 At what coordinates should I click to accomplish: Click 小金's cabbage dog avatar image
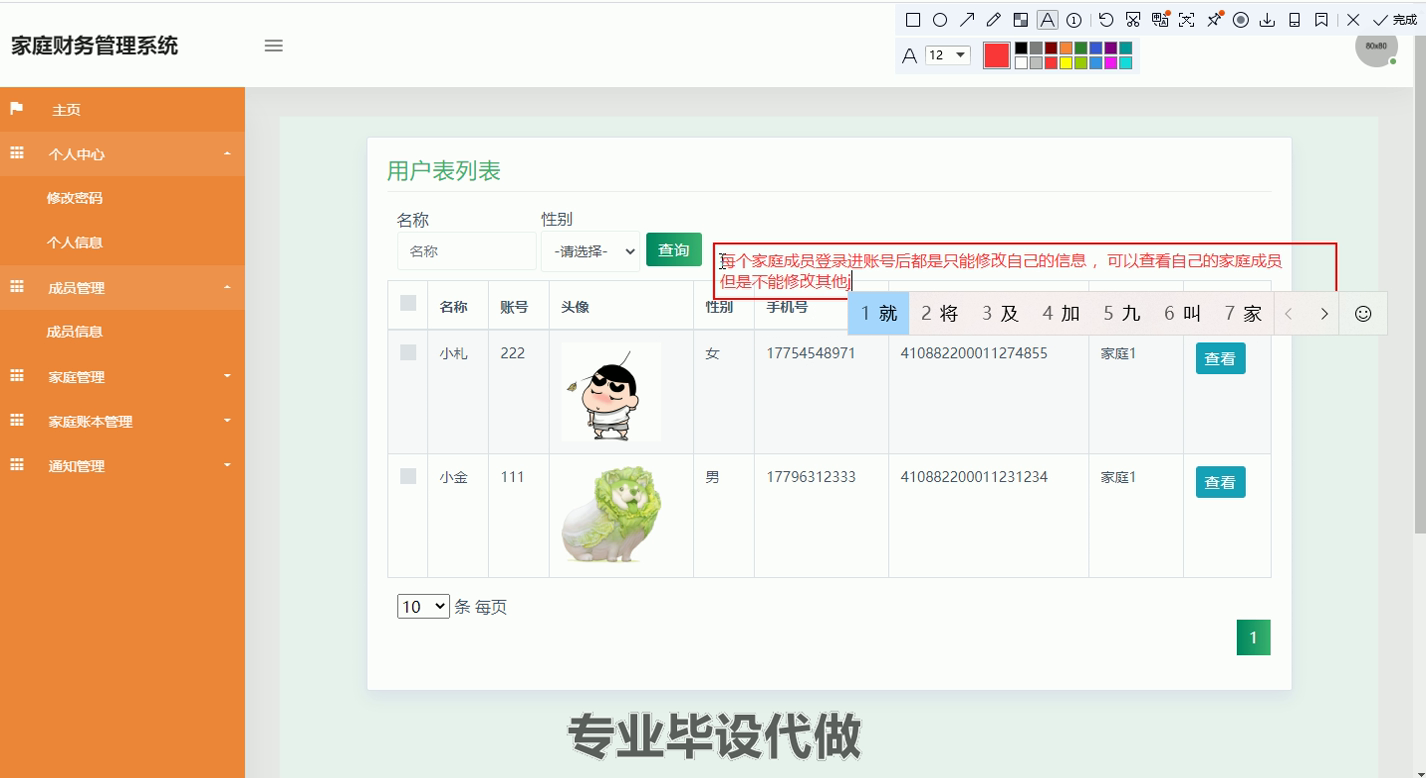pyautogui.click(x=611, y=515)
